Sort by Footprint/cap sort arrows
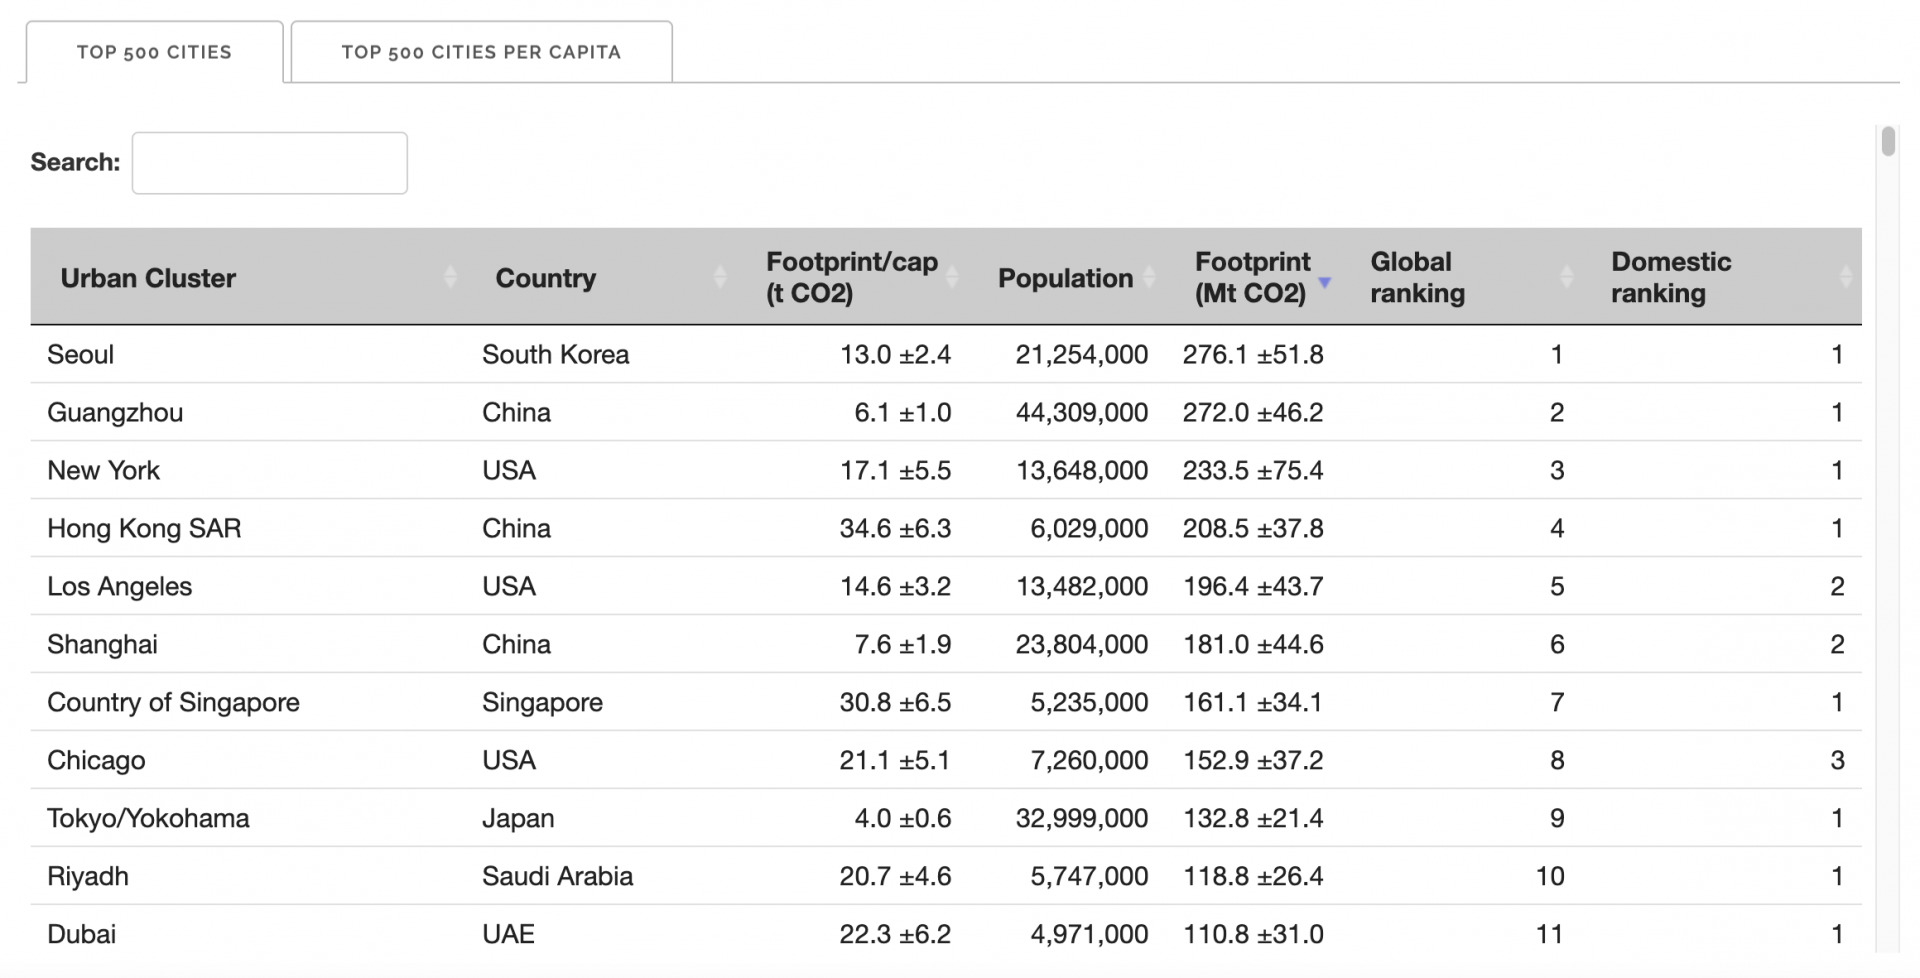Image resolution: width=1920 pixels, height=978 pixels. click(952, 277)
